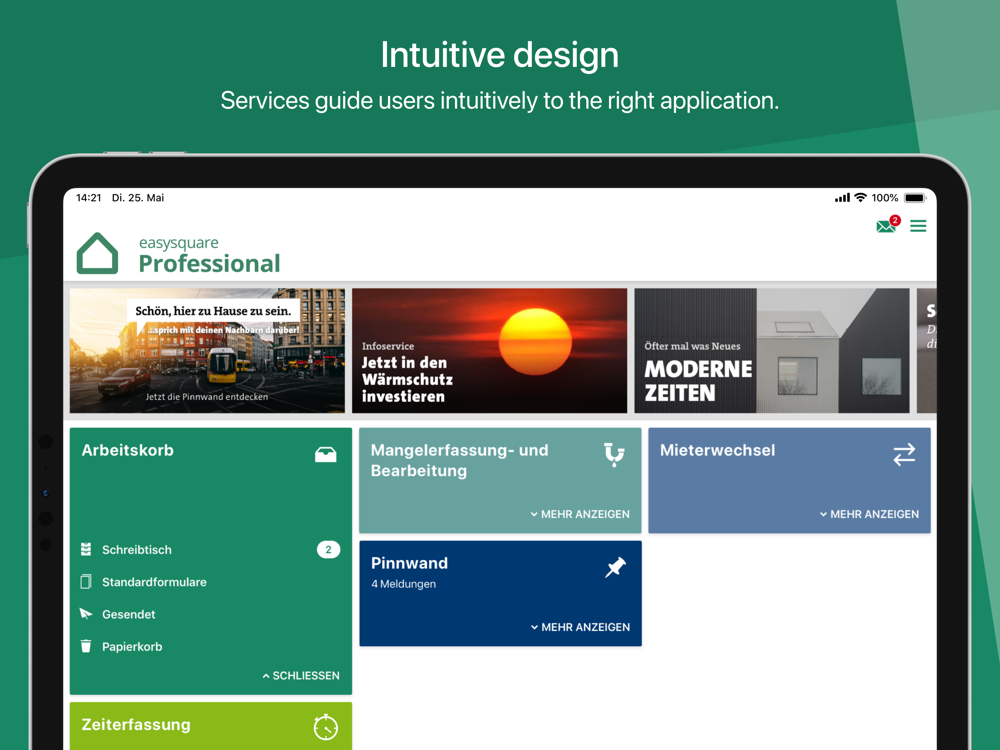The image size is (1000, 750).
Task: Click the Standardformulare document icon
Action: coord(86,582)
